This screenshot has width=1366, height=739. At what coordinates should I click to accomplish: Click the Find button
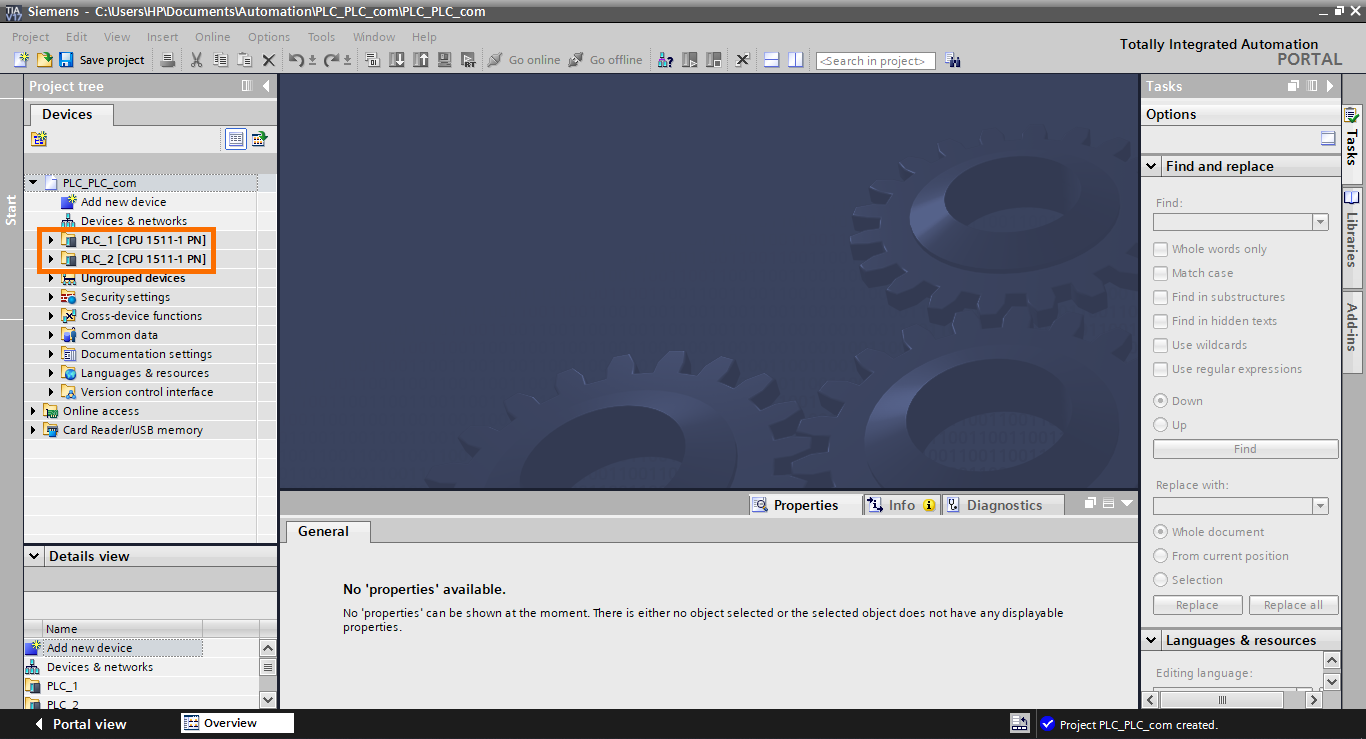[1245, 449]
